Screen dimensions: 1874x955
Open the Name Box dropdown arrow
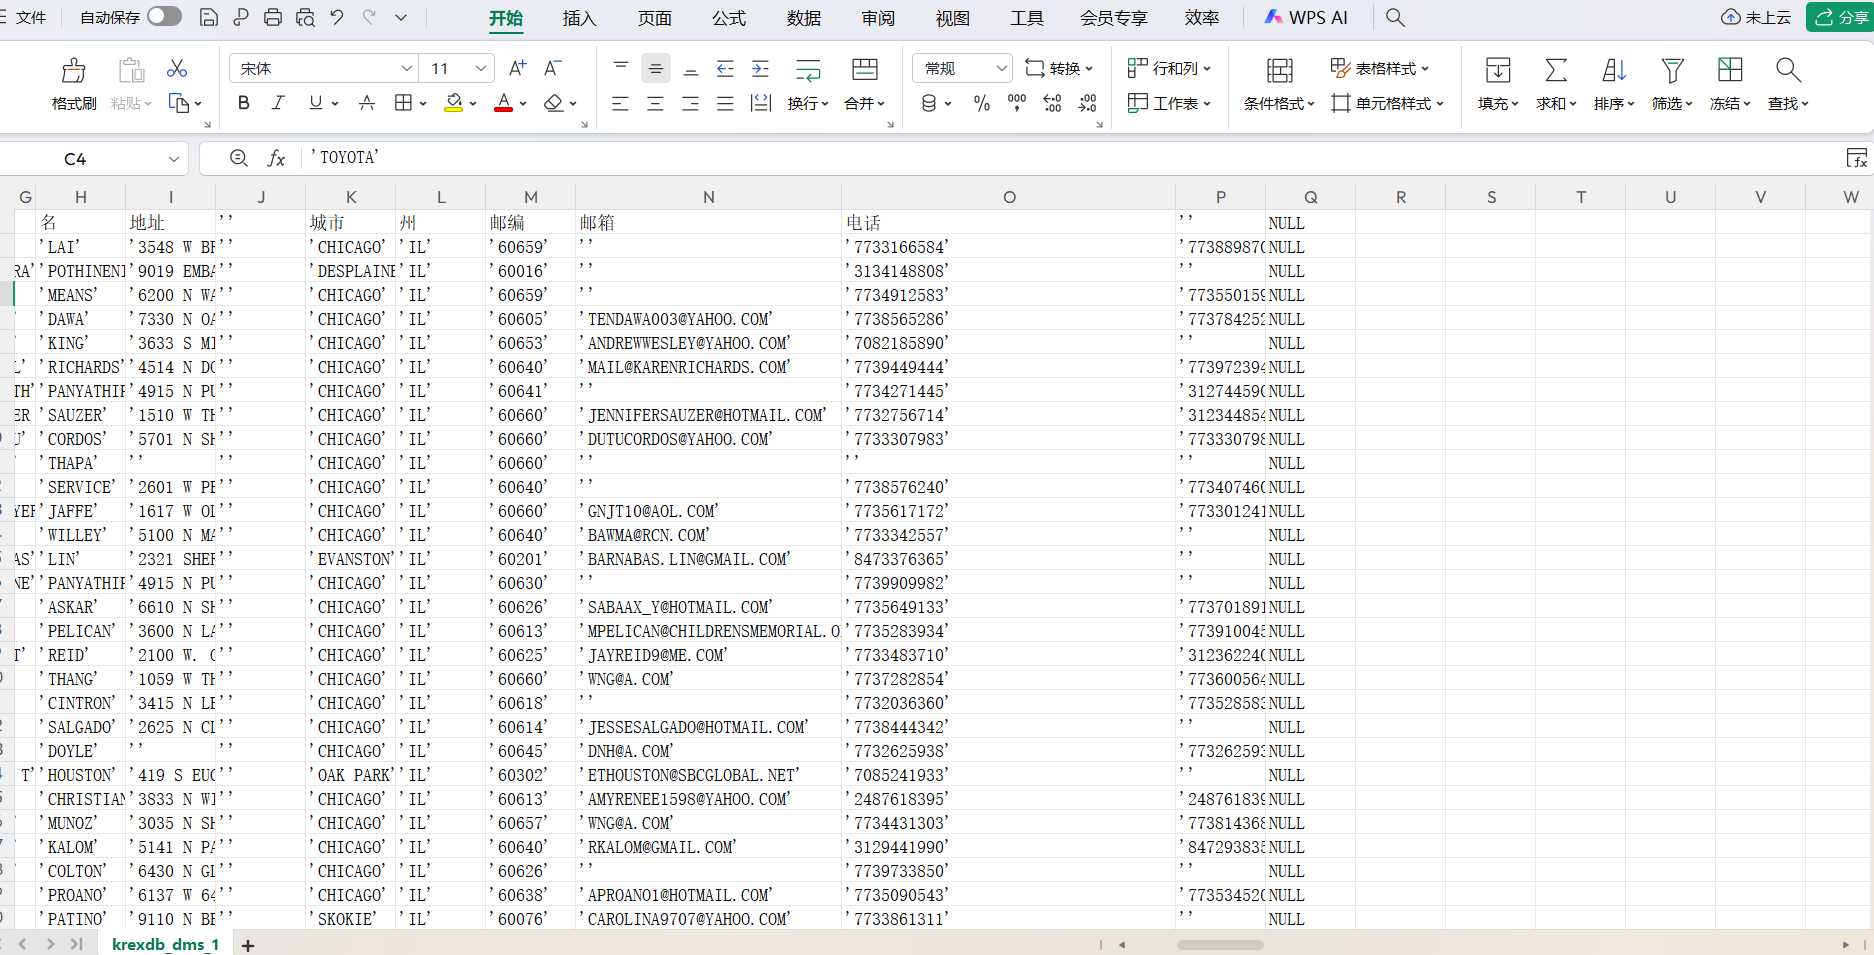point(174,159)
